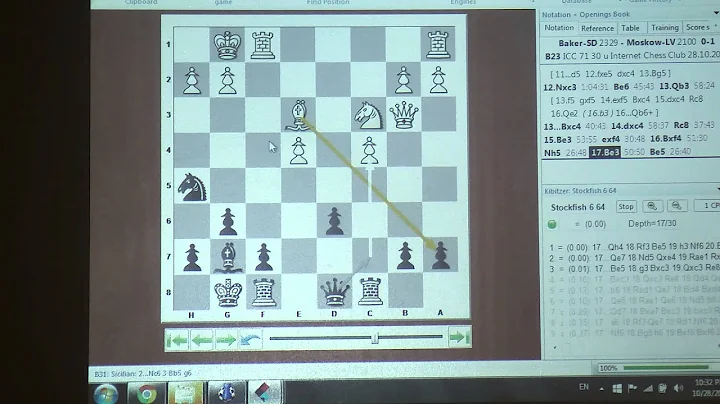The width and height of the screenshot is (720, 404).
Task: Select highlighted move 17.Be3
Action: click(x=605, y=152)
